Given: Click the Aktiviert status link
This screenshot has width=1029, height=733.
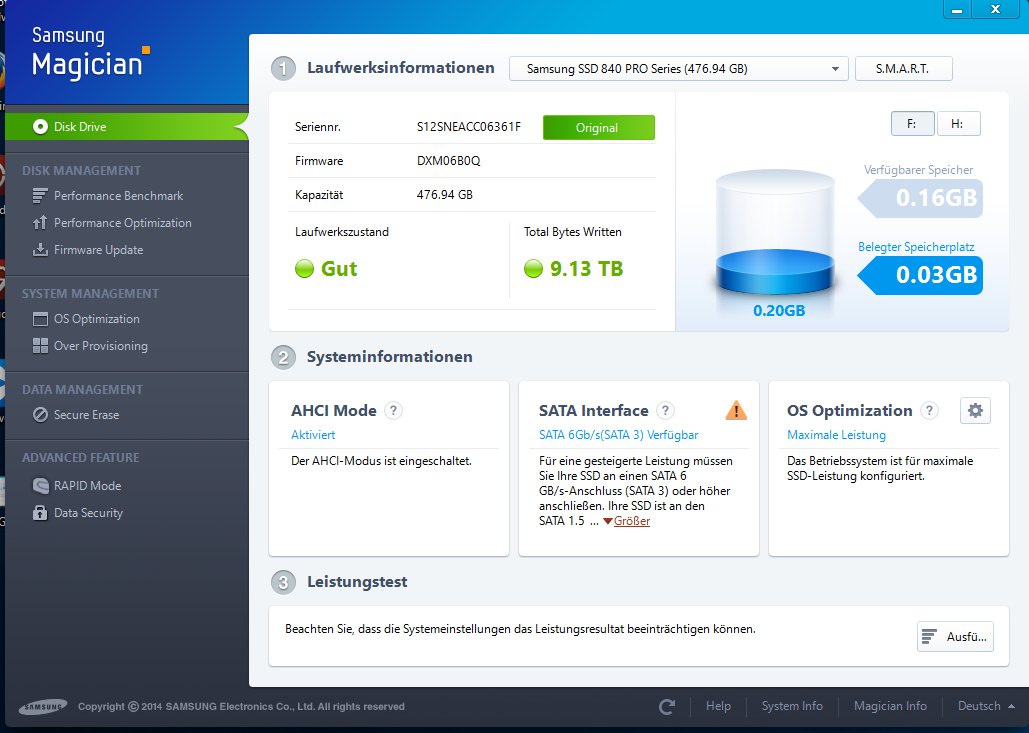Looking at the screenshot, I should (313, 434).
